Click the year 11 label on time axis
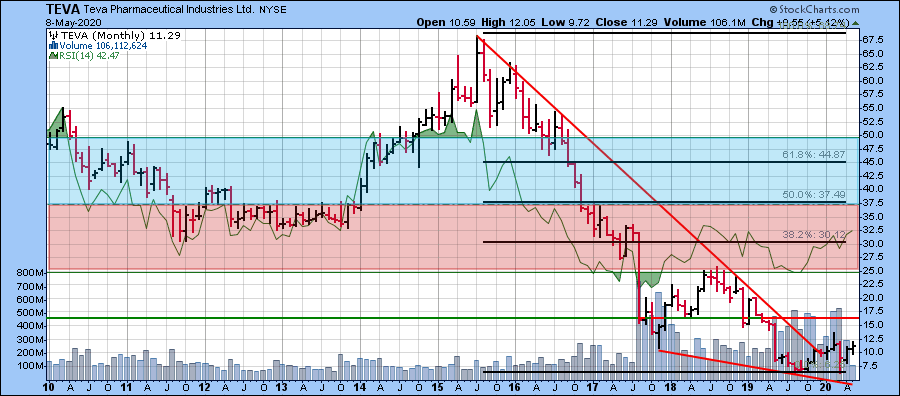 tap(127, 388)
